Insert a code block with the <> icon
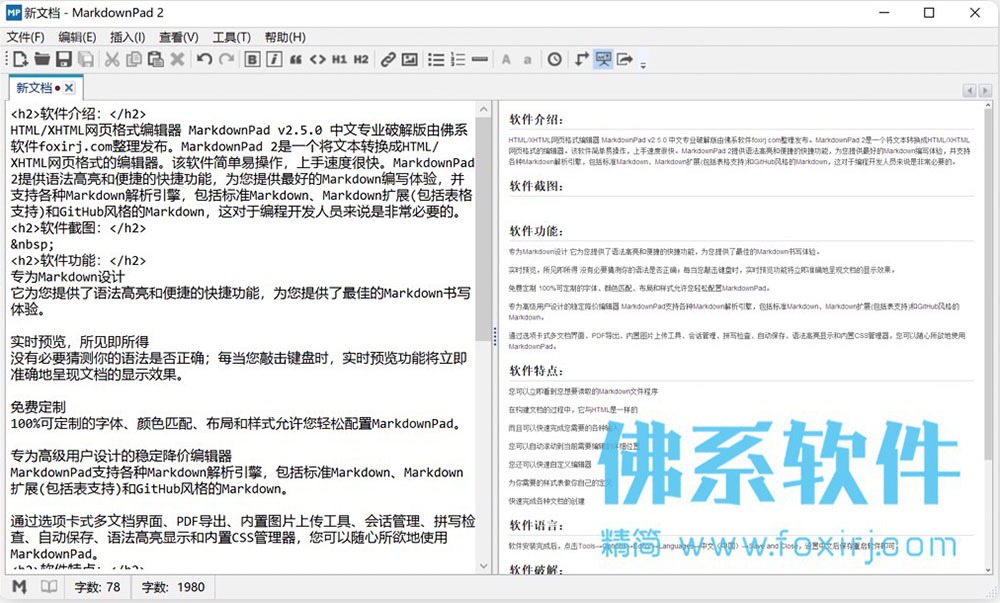Screen dimensions: 1000x603 (318, 59)
